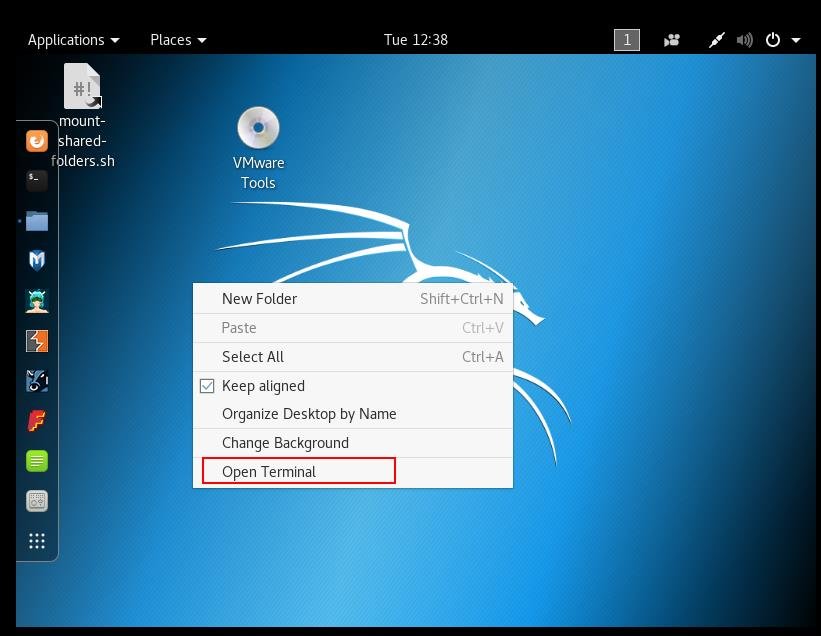Viewport: 821px width, 636px height.
Task: Choose New Folder from context menu
Action: [x=353, y=299]
